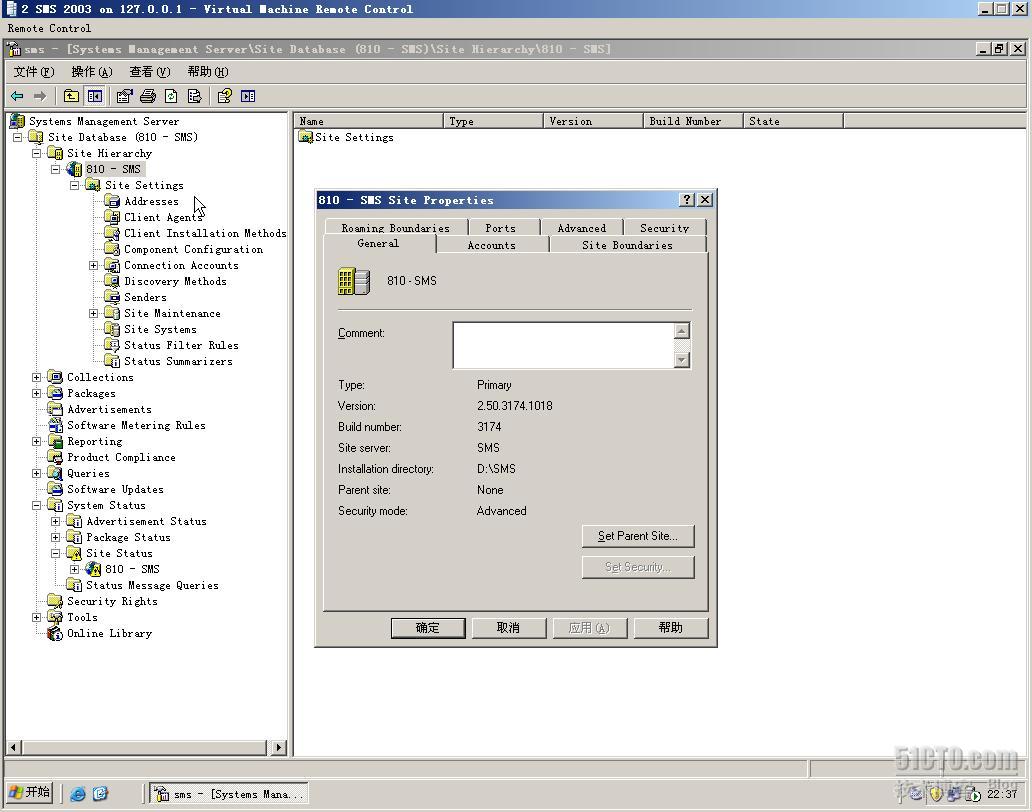Viewport: 1032px width, 812px height.
Task: Click the Back arrow toolbar icon
Action: coord(17,96)
